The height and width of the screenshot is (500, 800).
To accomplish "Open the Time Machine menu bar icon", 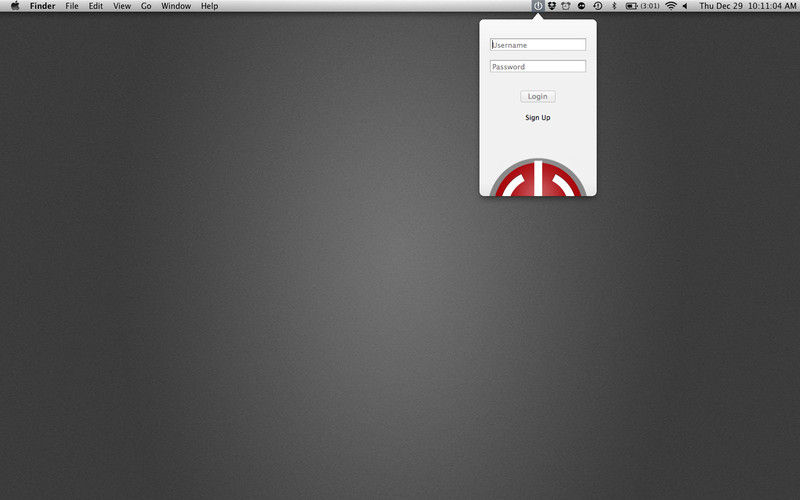I will pyautogui.click(x=598, y=6).
